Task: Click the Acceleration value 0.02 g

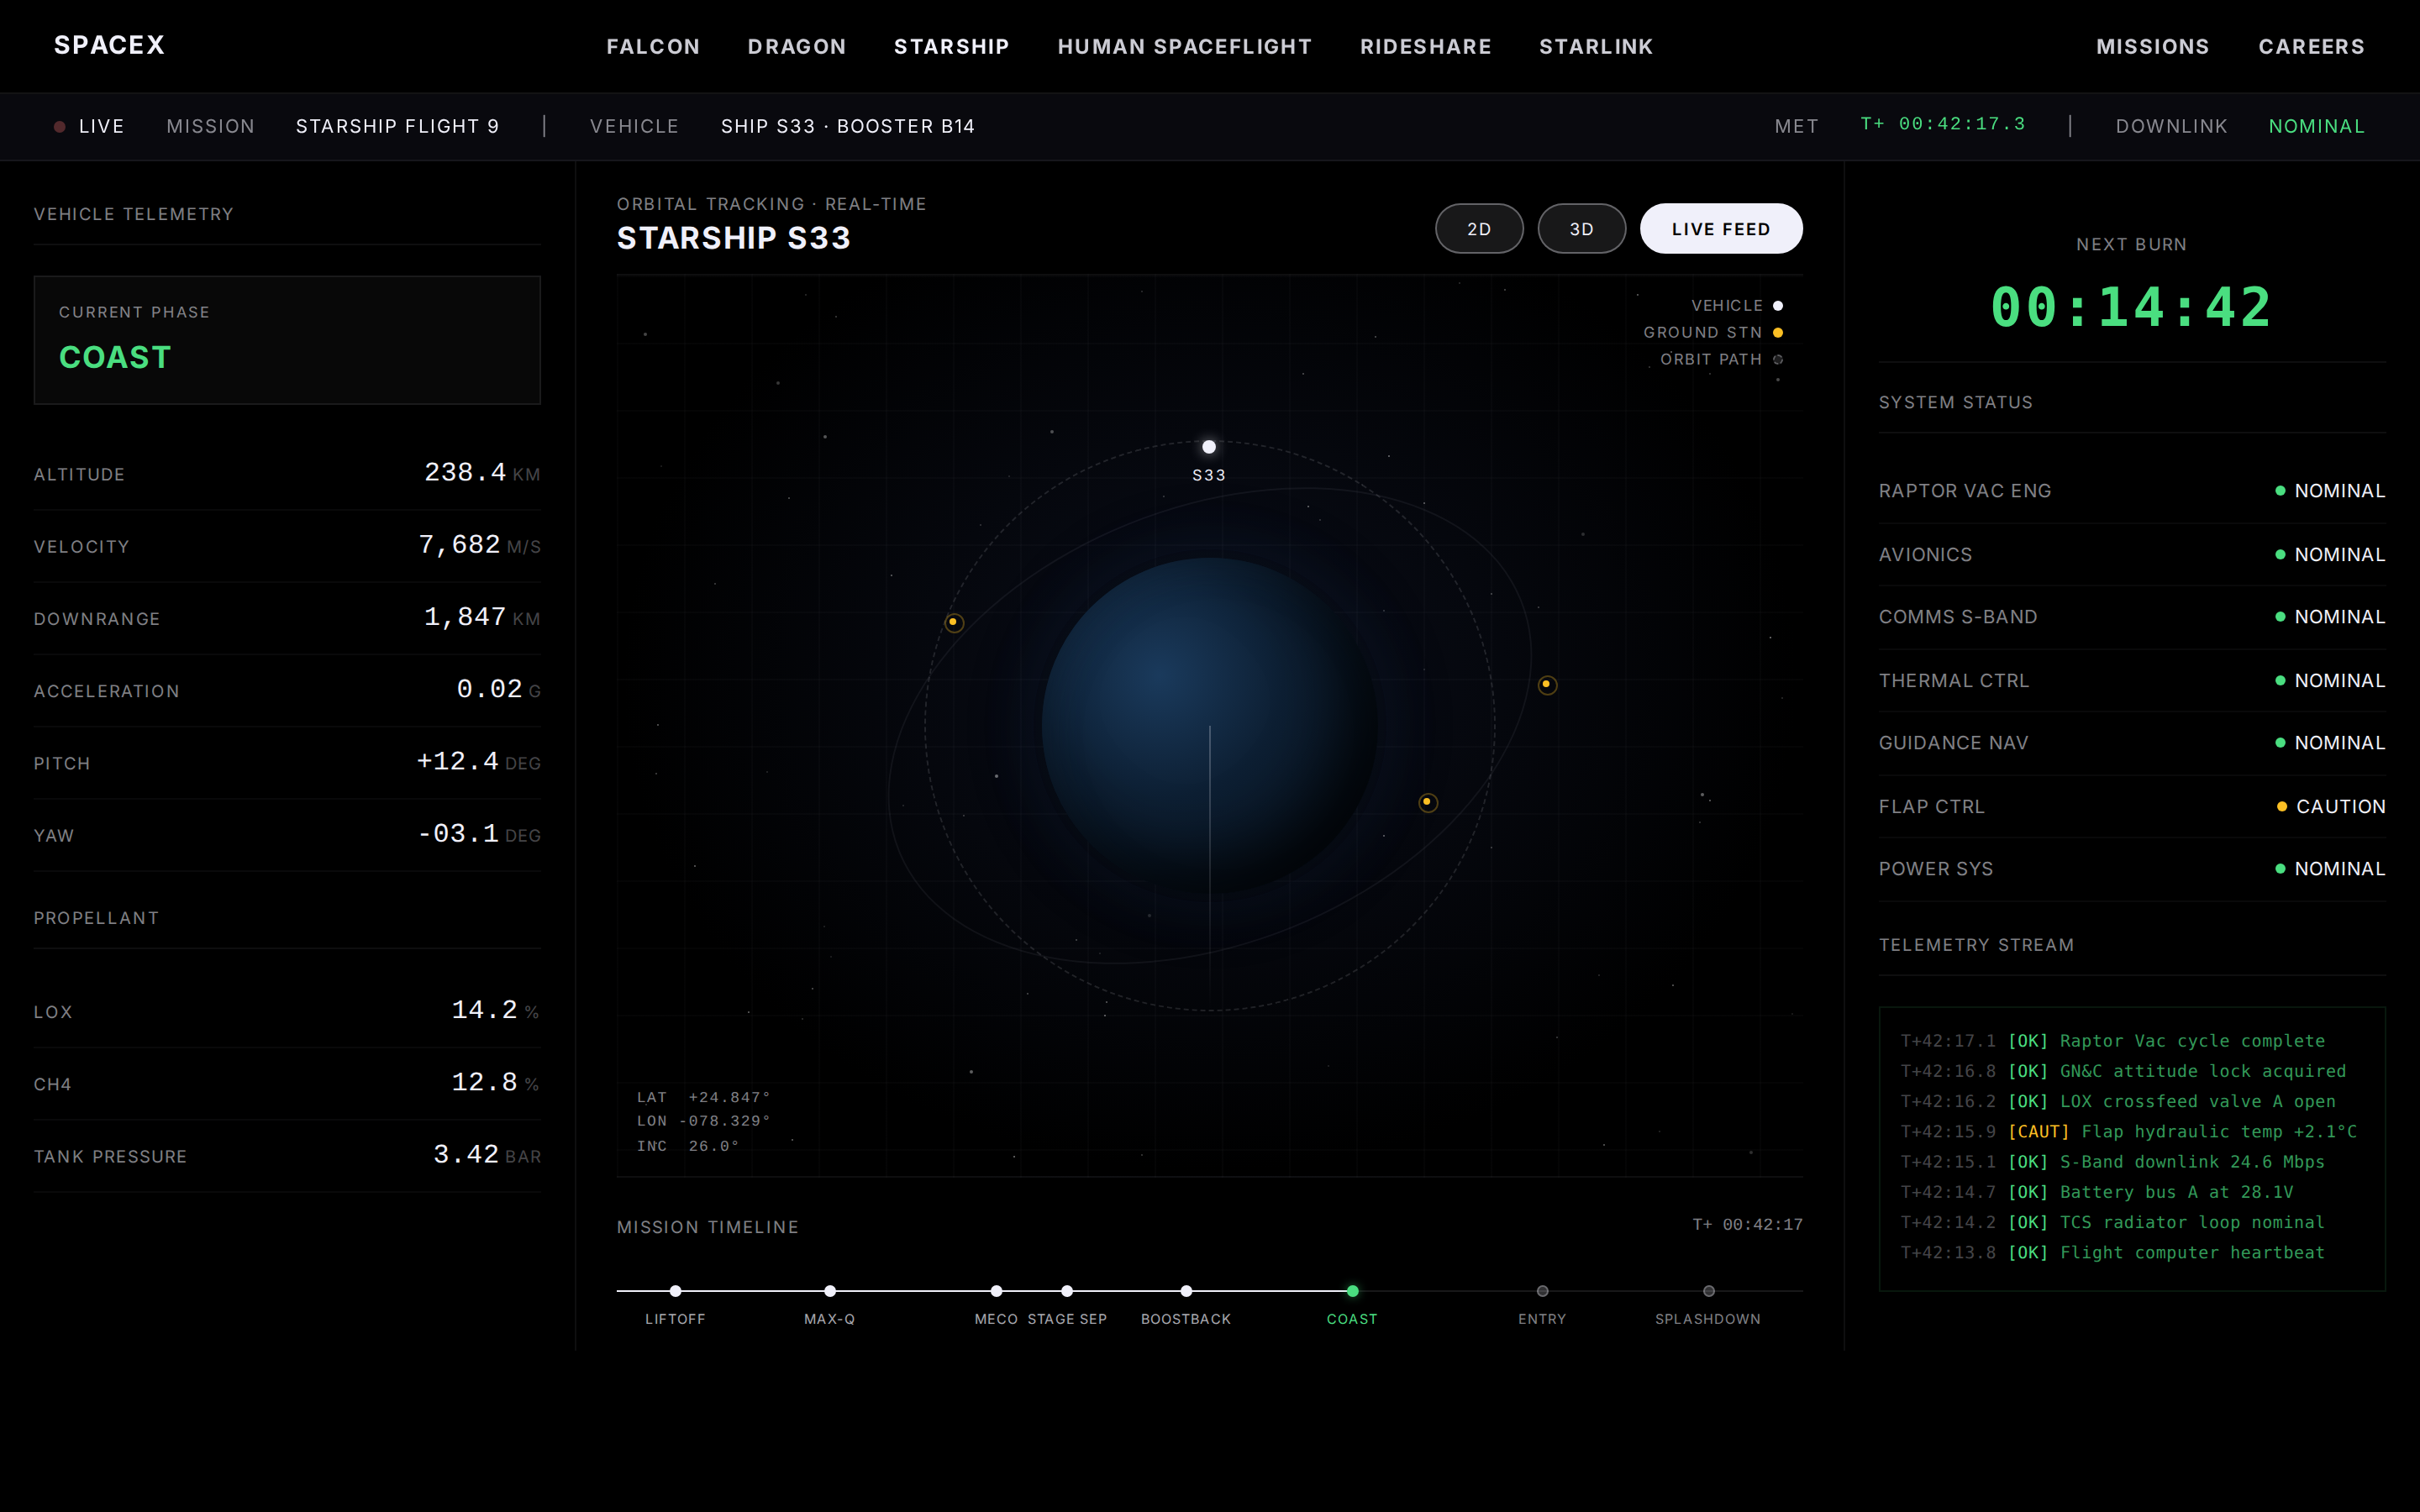Action: [498, 689]
